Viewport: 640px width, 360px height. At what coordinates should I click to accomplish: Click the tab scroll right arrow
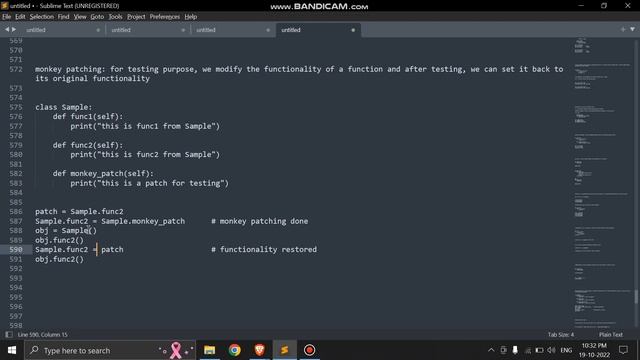pyautogui.click(x=14, y=29)
